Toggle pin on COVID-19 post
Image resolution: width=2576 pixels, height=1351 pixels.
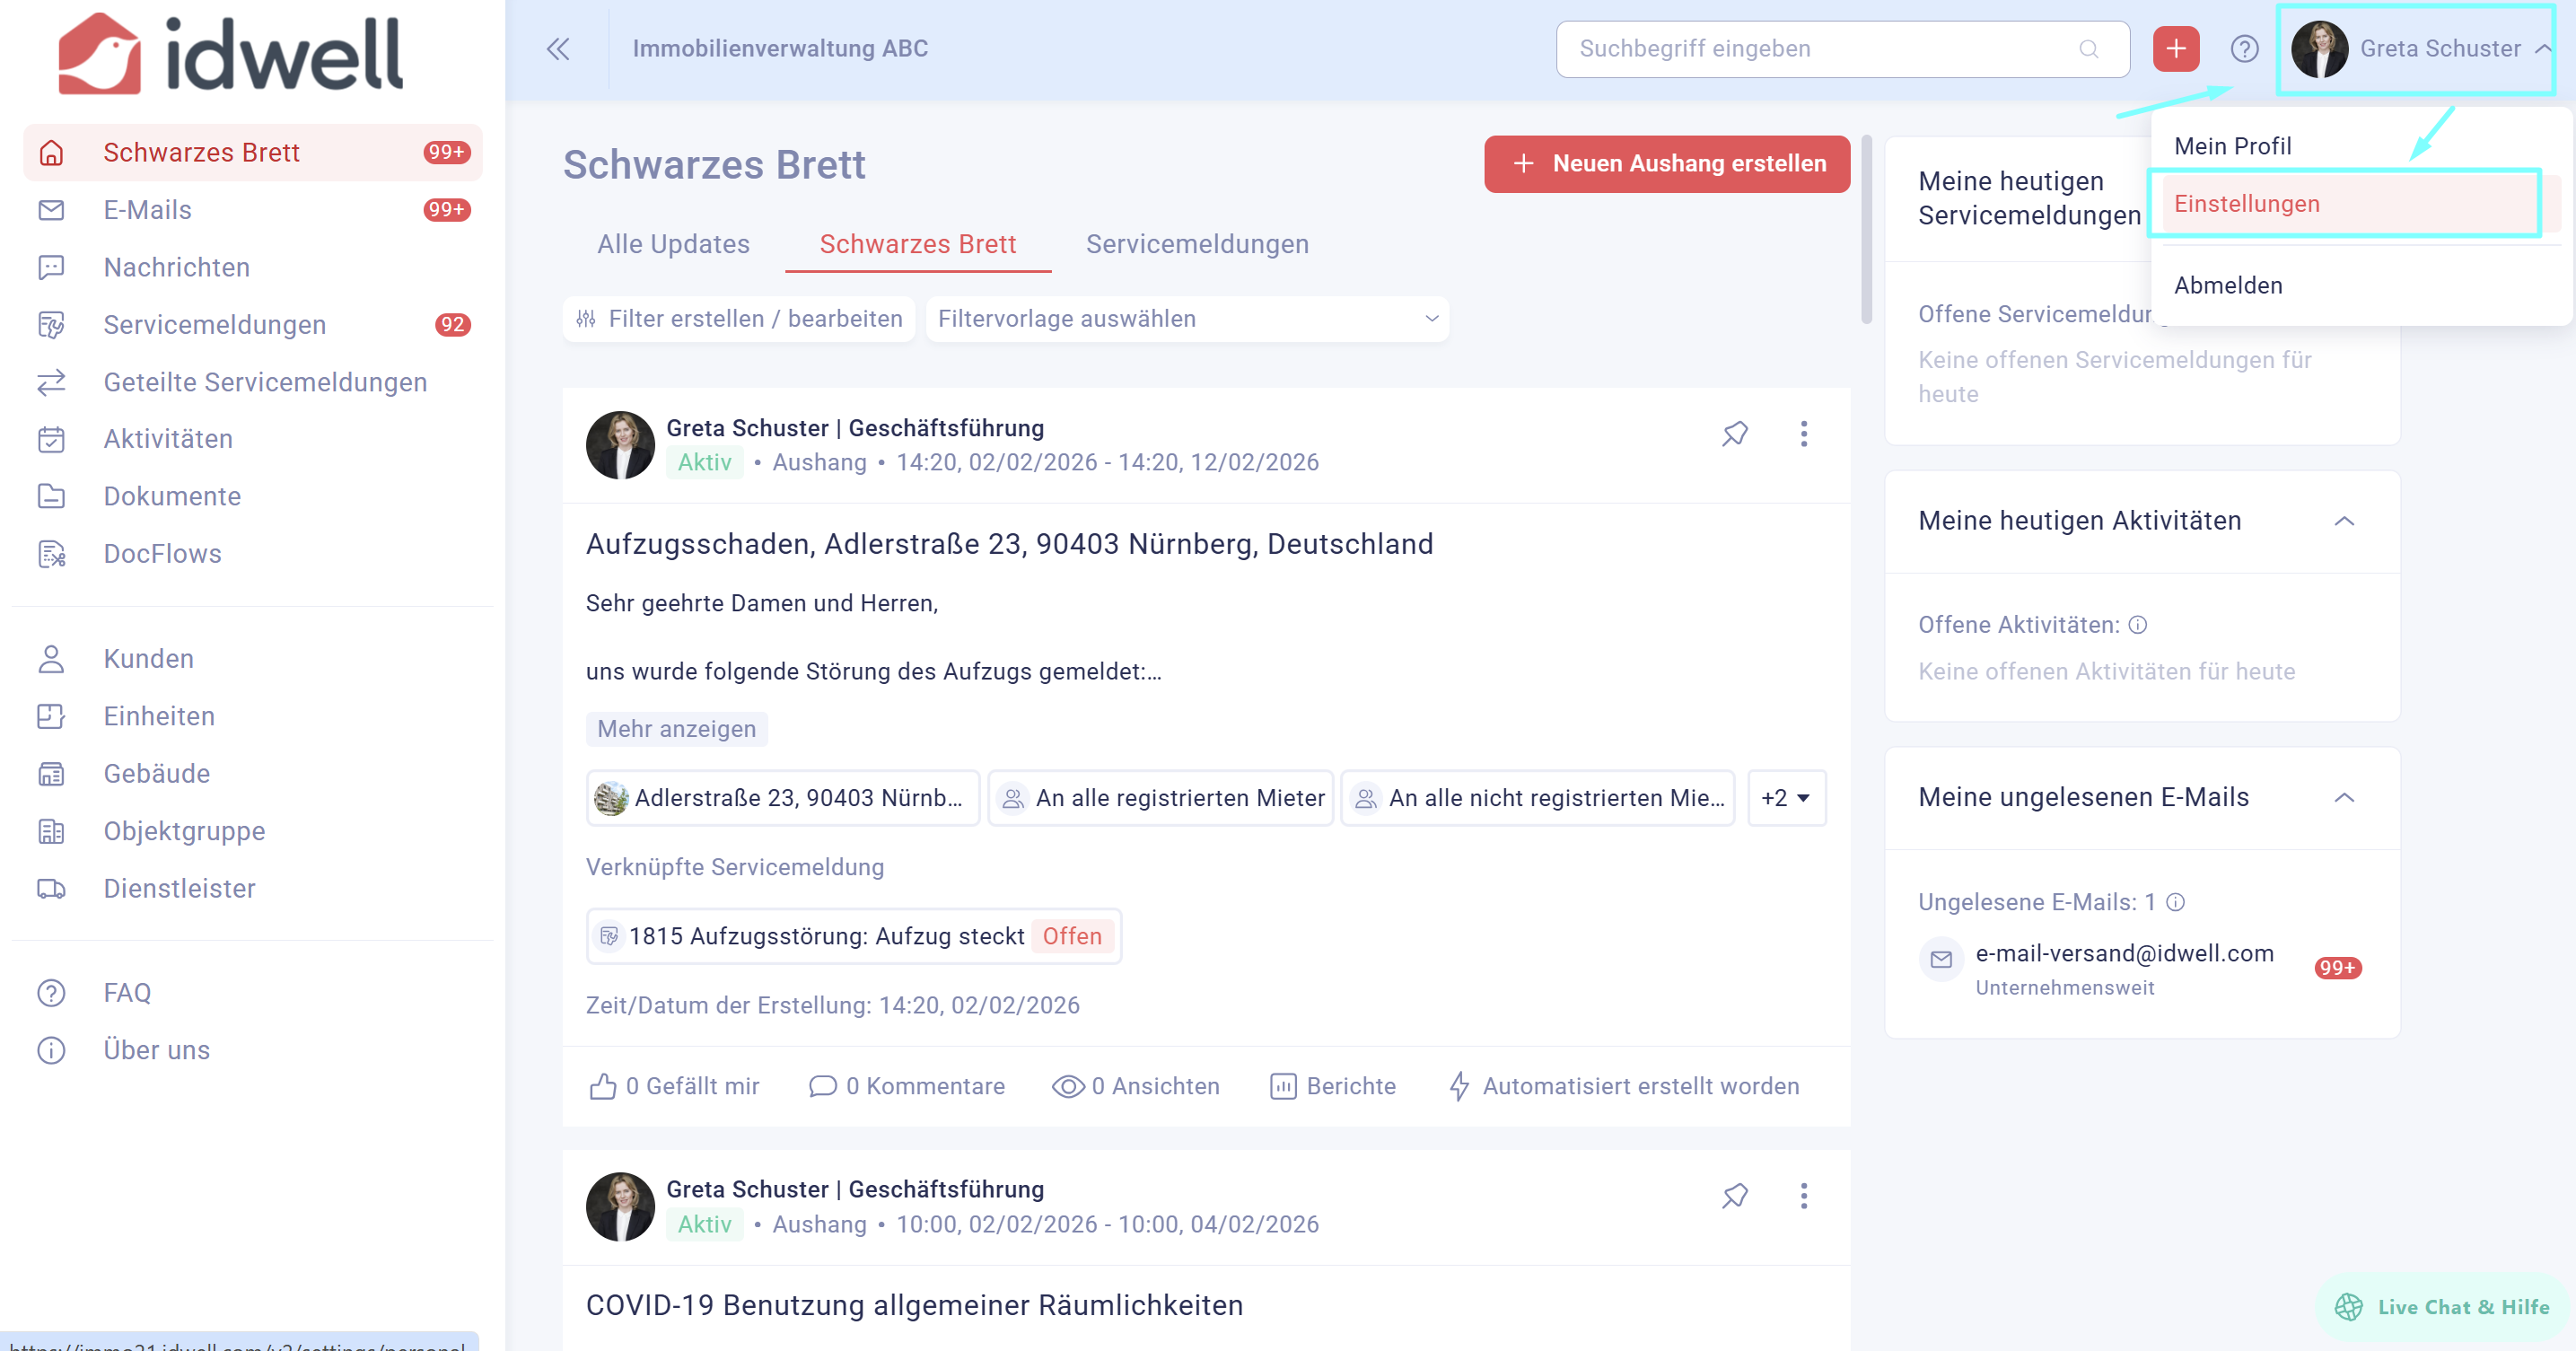pos(1735,1196)
